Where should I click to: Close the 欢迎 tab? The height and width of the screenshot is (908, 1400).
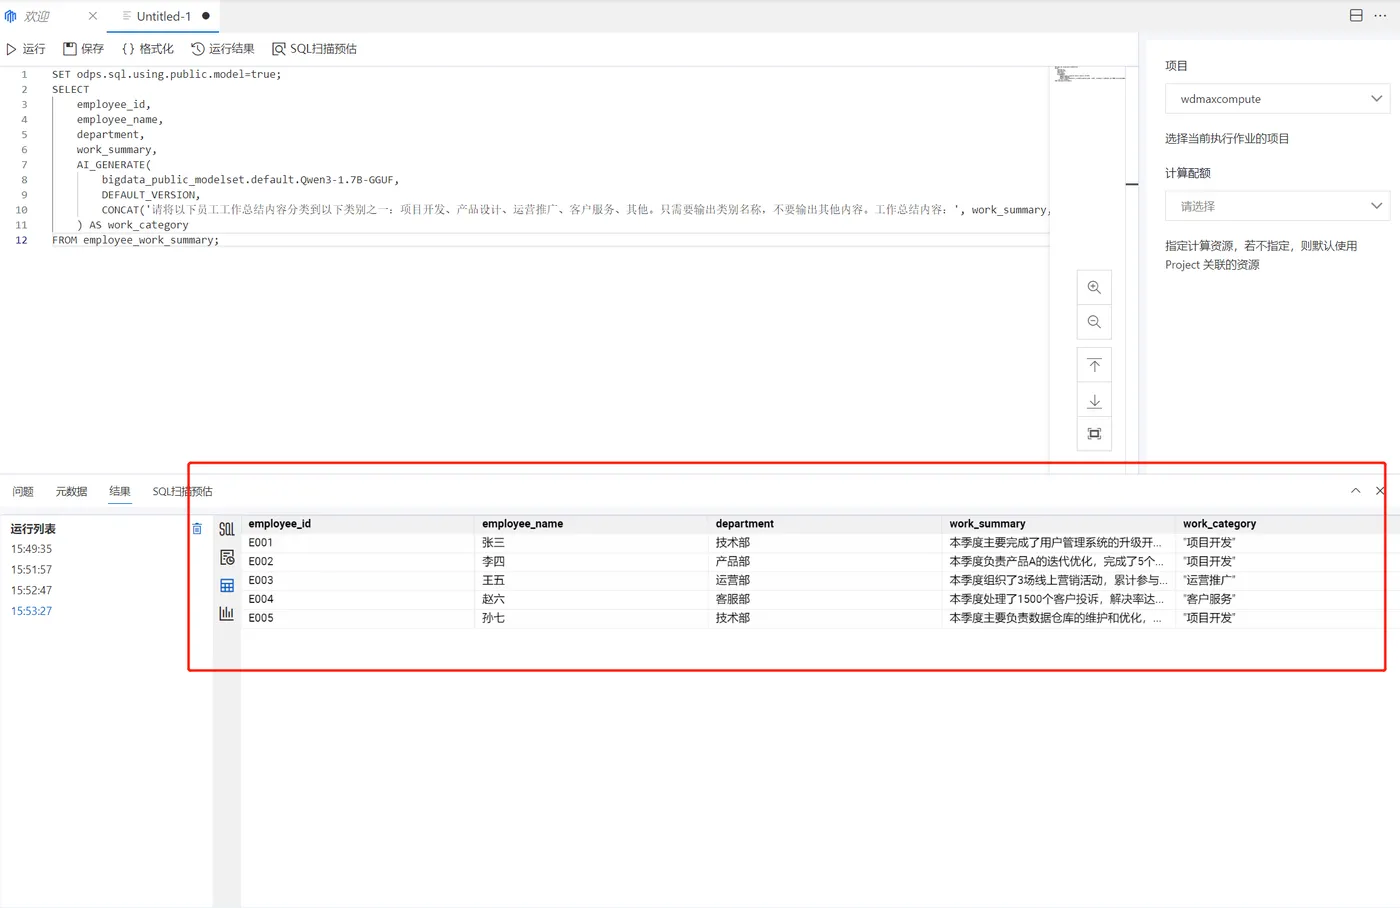coord(93,16)
